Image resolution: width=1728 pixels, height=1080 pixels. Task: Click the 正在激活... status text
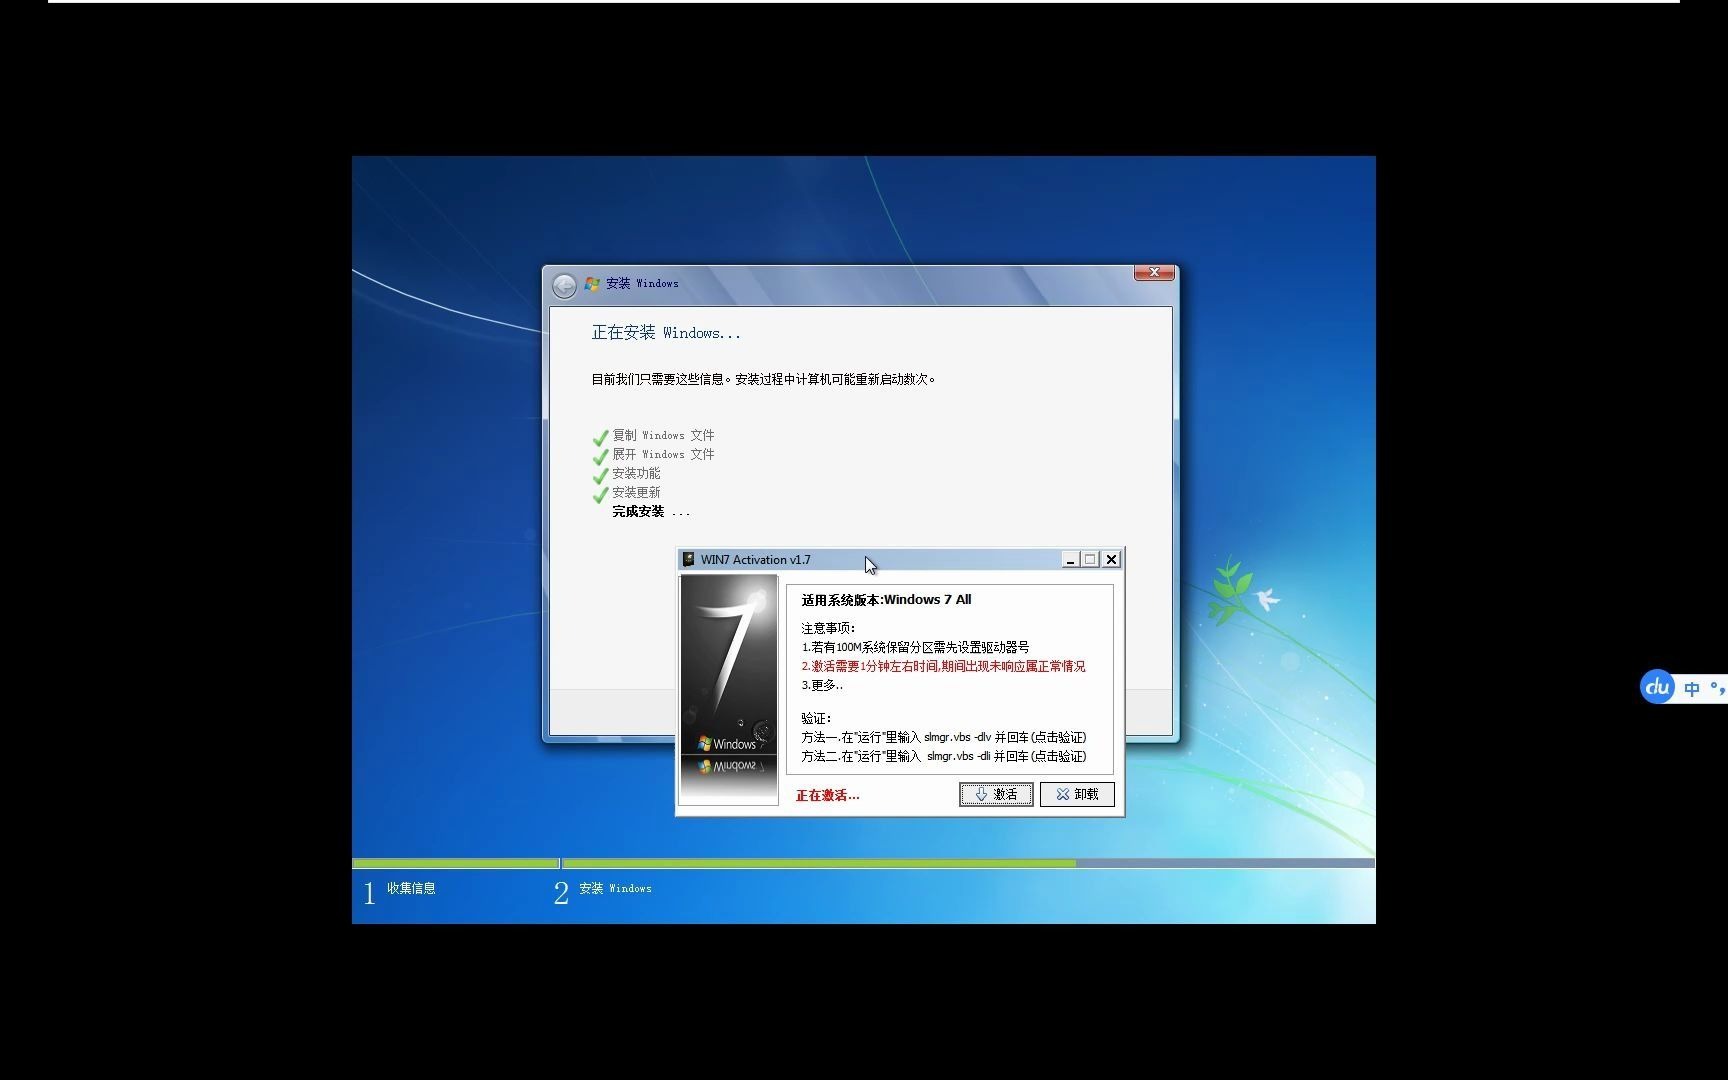pos(827,795)
